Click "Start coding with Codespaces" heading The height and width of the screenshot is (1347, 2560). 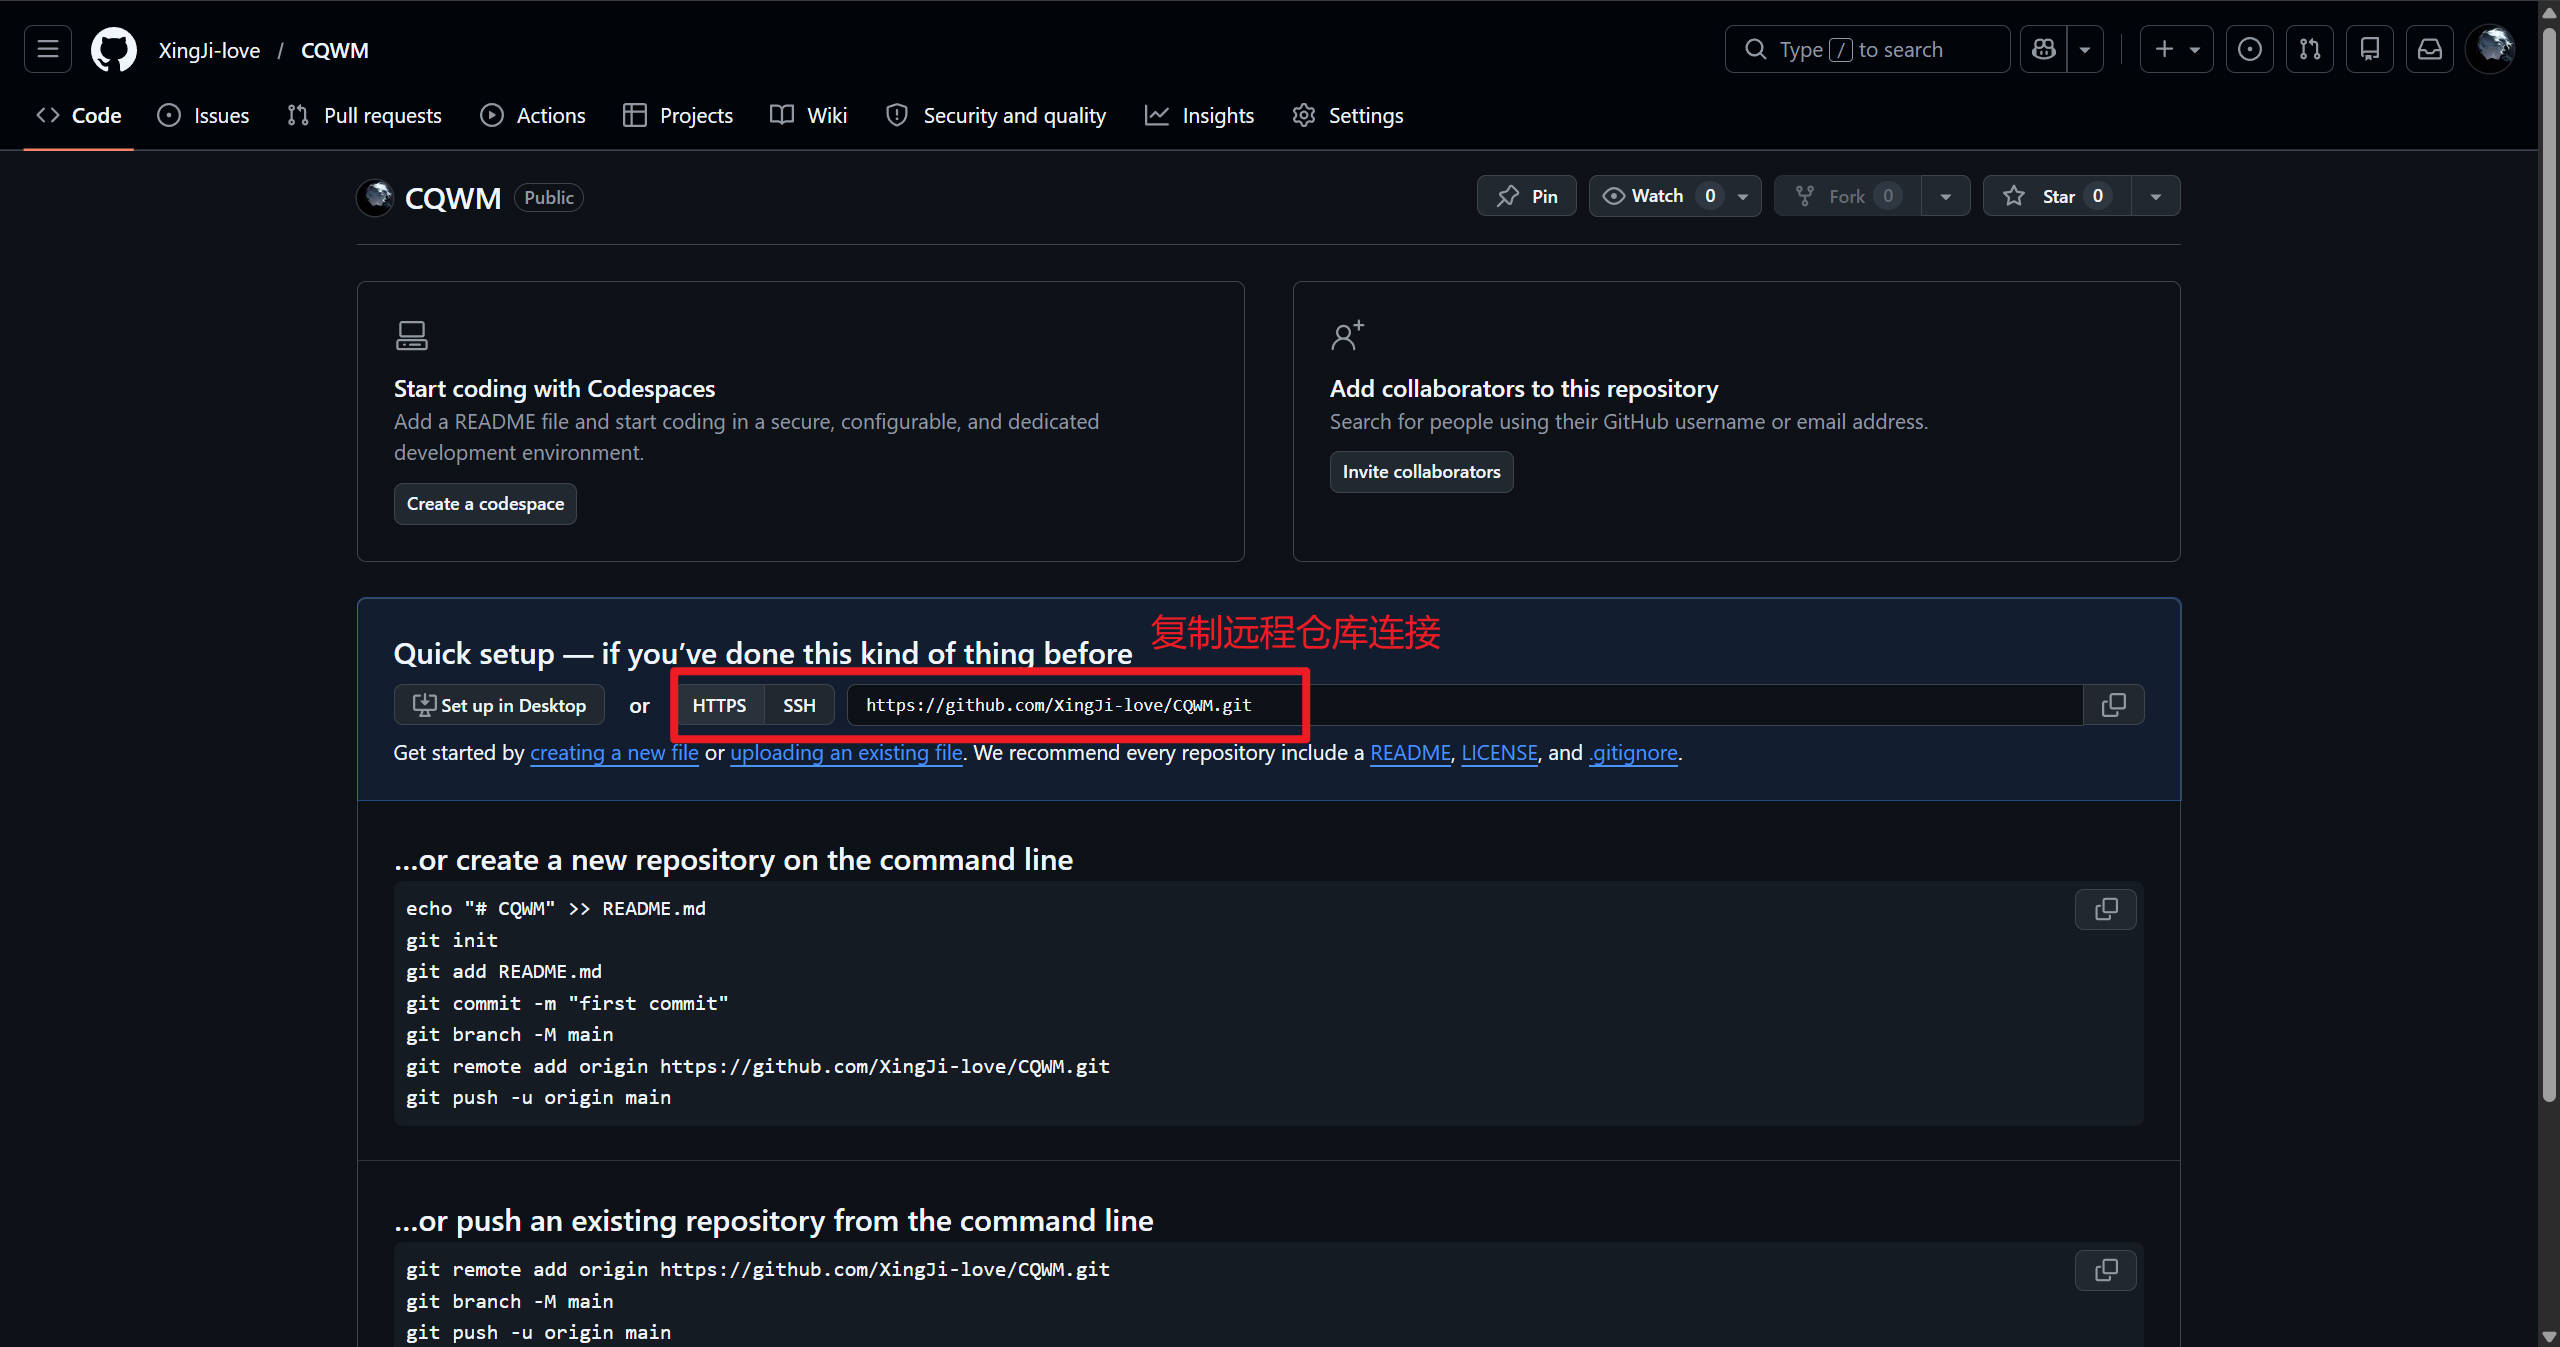point(554,389)
